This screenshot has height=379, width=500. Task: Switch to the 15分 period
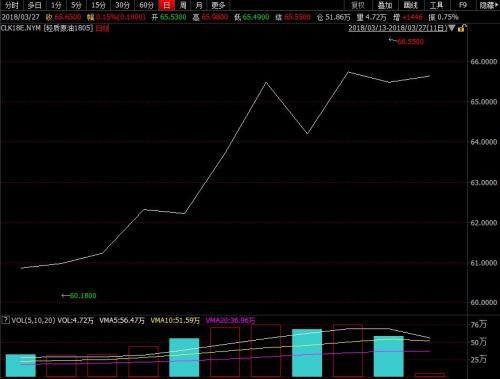tap(98, 5)
